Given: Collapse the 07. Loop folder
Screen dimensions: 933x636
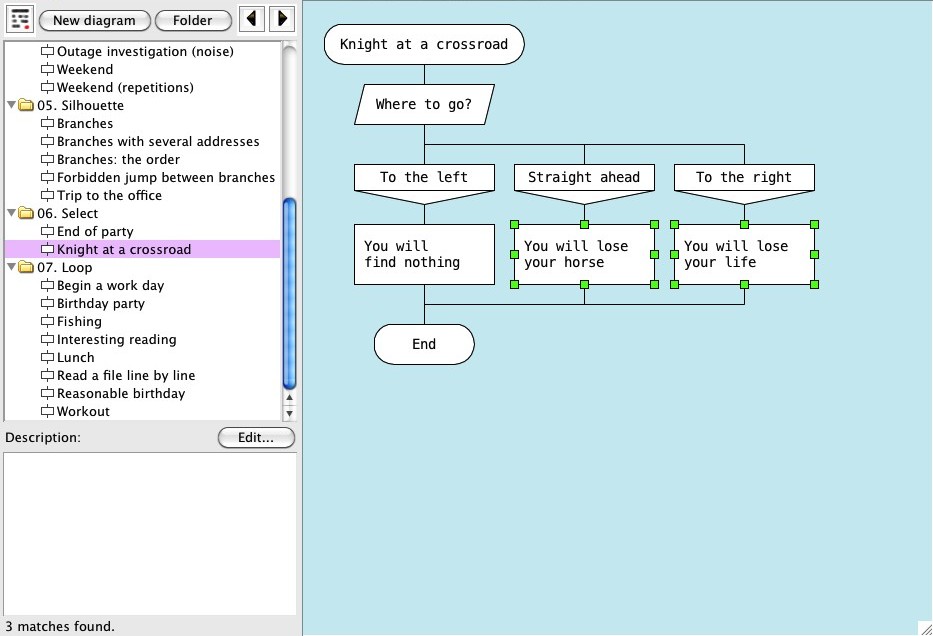Looking at the screenshot, I should tap(12, 268).
